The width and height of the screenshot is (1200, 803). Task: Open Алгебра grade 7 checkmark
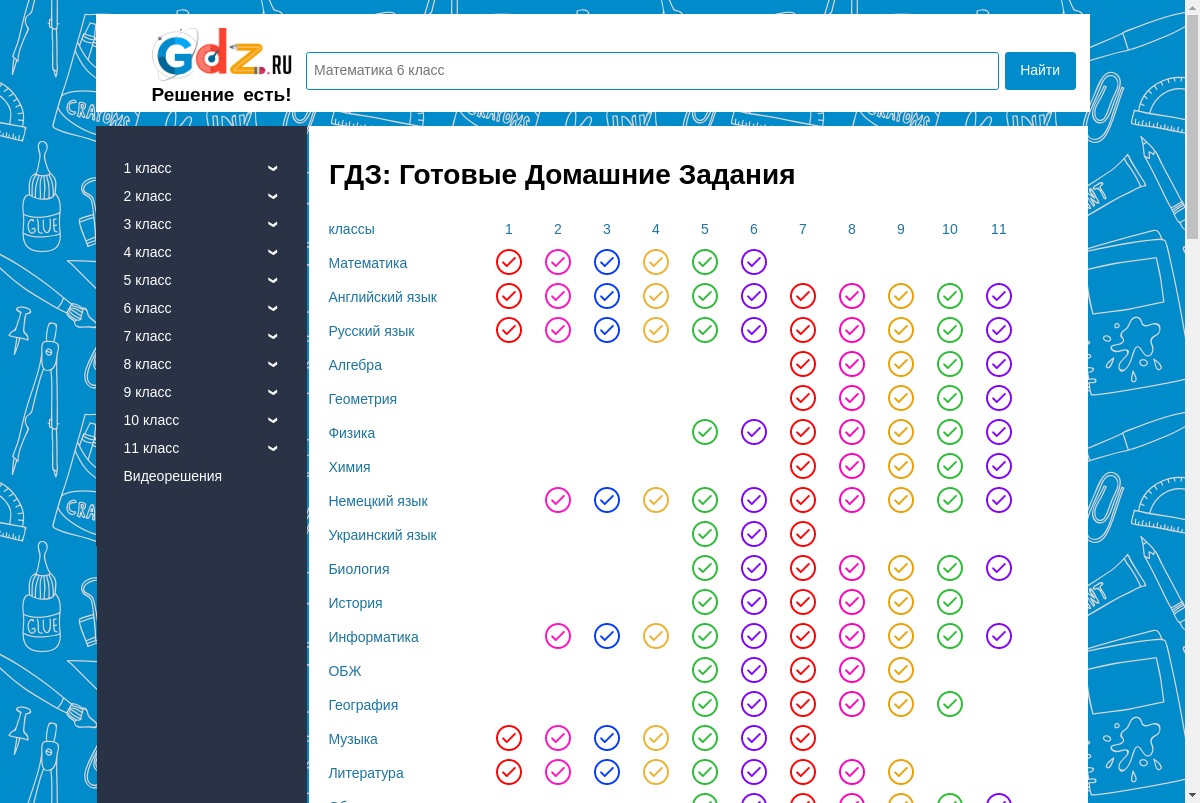click(x=803, y=365)
